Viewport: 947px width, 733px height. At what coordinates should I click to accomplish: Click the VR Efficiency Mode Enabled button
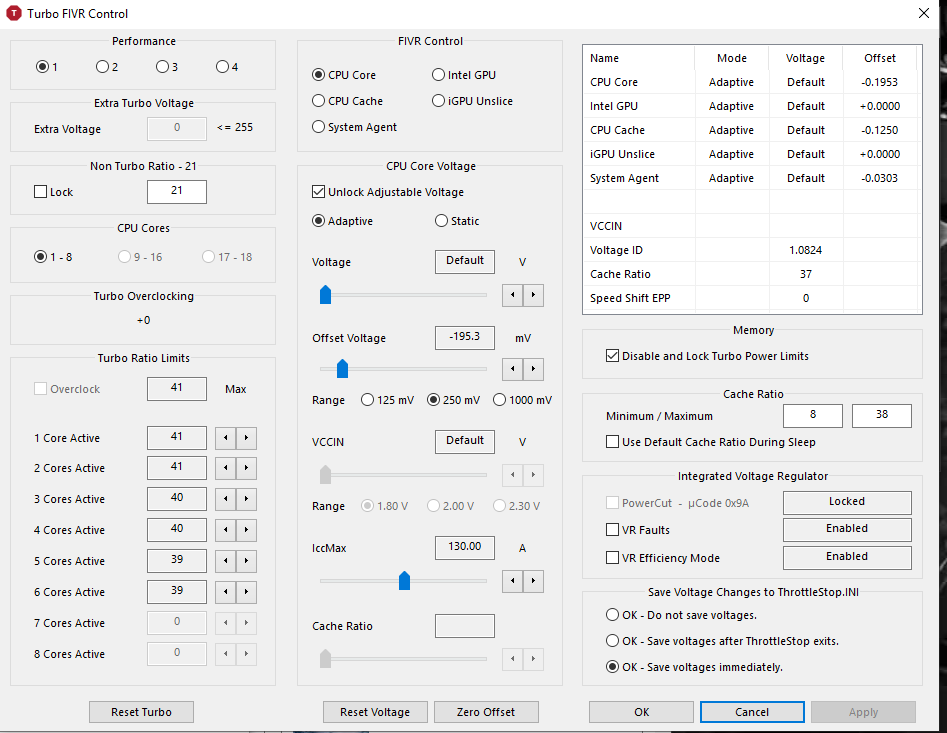click(x=847, y=557)
